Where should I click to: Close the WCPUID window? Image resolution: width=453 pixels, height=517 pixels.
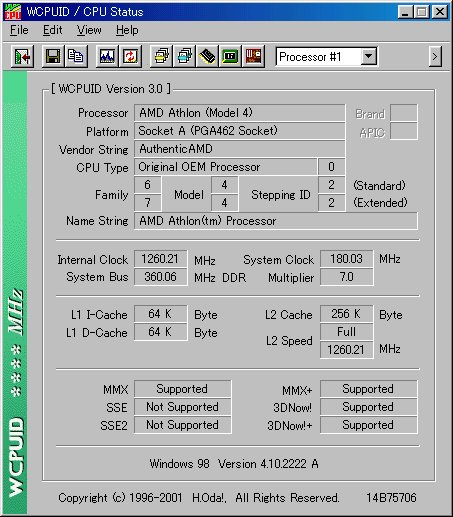[440, 12]
